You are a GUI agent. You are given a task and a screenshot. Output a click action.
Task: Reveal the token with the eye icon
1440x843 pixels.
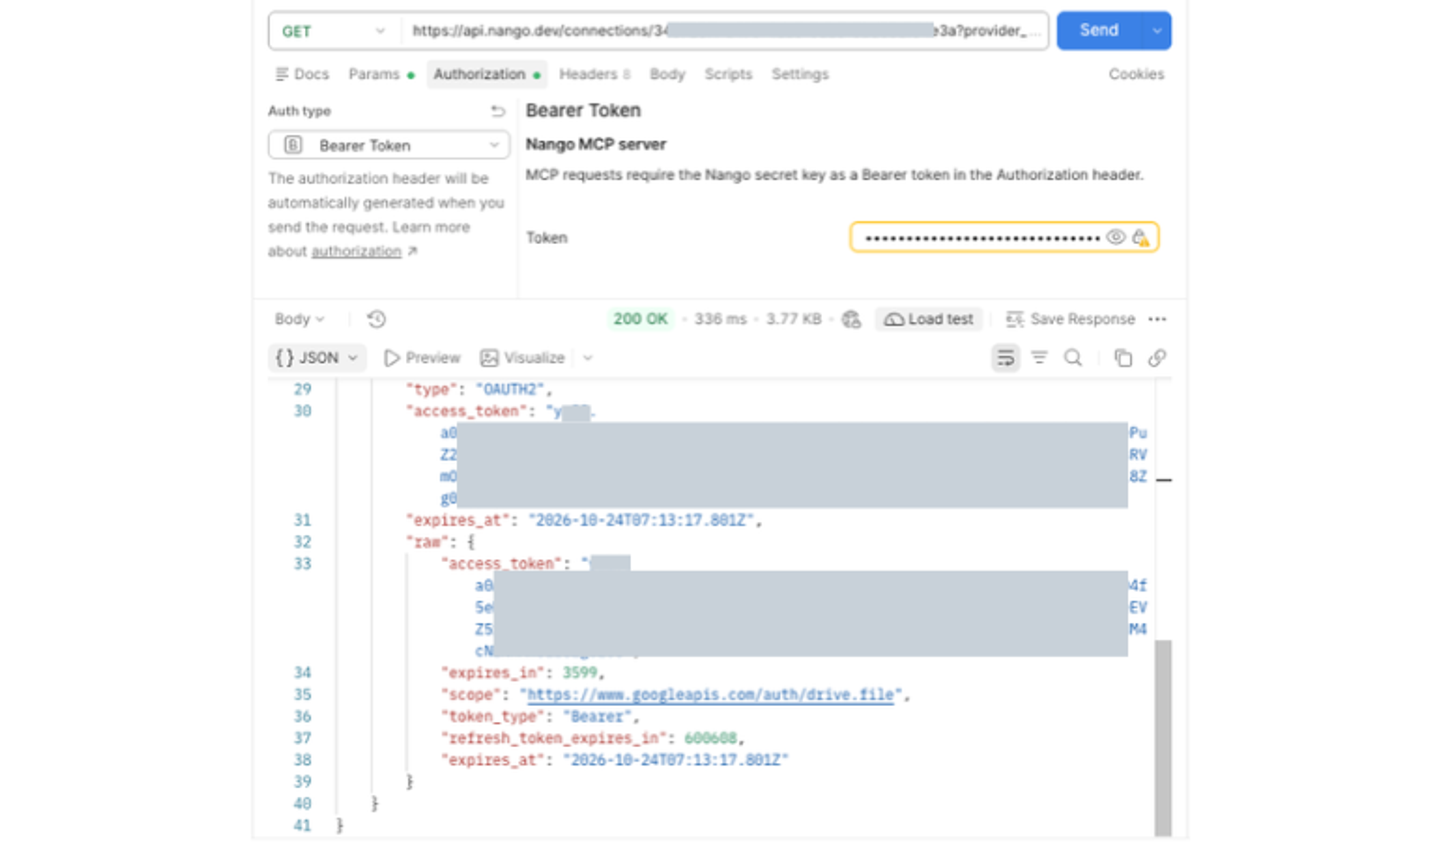click(x=1116, y=237)
